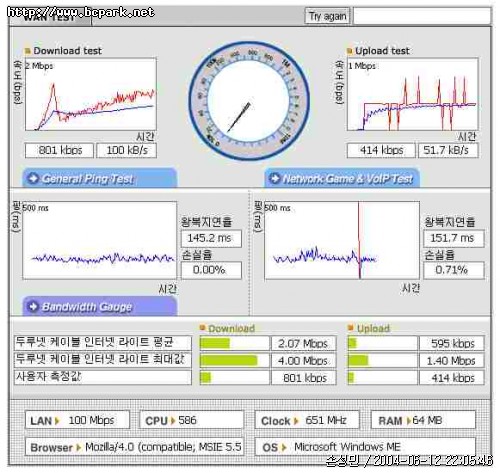
Task: Click the arrow icon on General Ping Test
Action: click(x=33, y=178)
